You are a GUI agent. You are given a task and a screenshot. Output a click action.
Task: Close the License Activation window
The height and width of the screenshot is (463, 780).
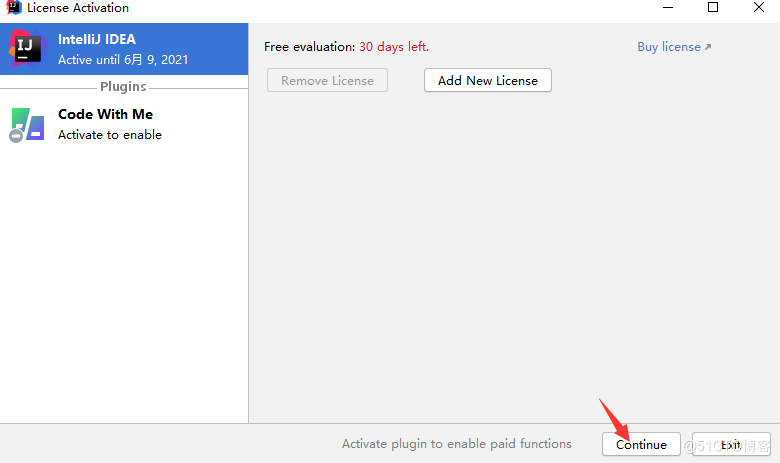point(759,7)
